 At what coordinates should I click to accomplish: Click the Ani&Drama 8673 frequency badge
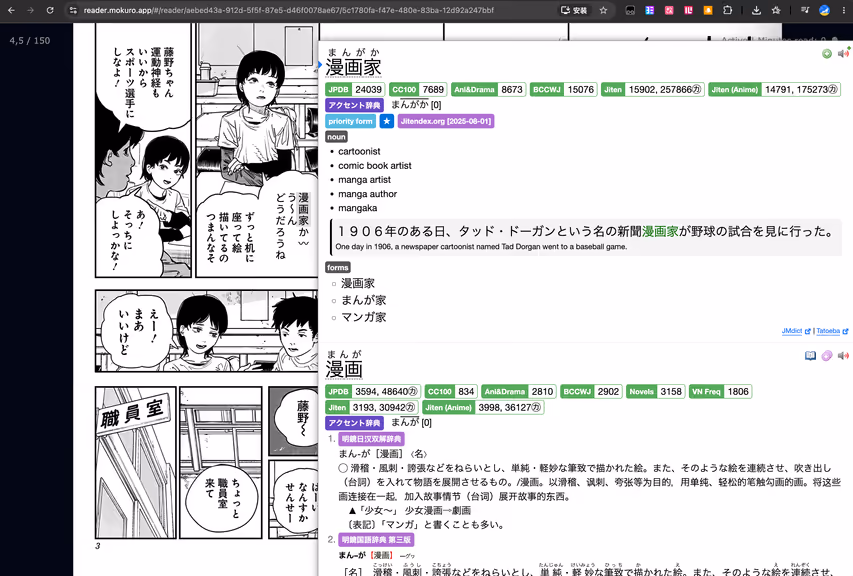pyautogui.click(x=488, y=89)
